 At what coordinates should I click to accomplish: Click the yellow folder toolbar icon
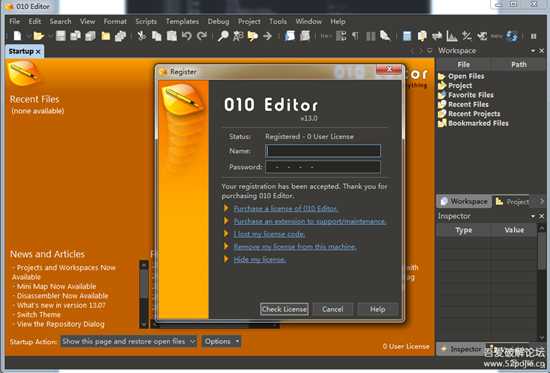[106, 36]
